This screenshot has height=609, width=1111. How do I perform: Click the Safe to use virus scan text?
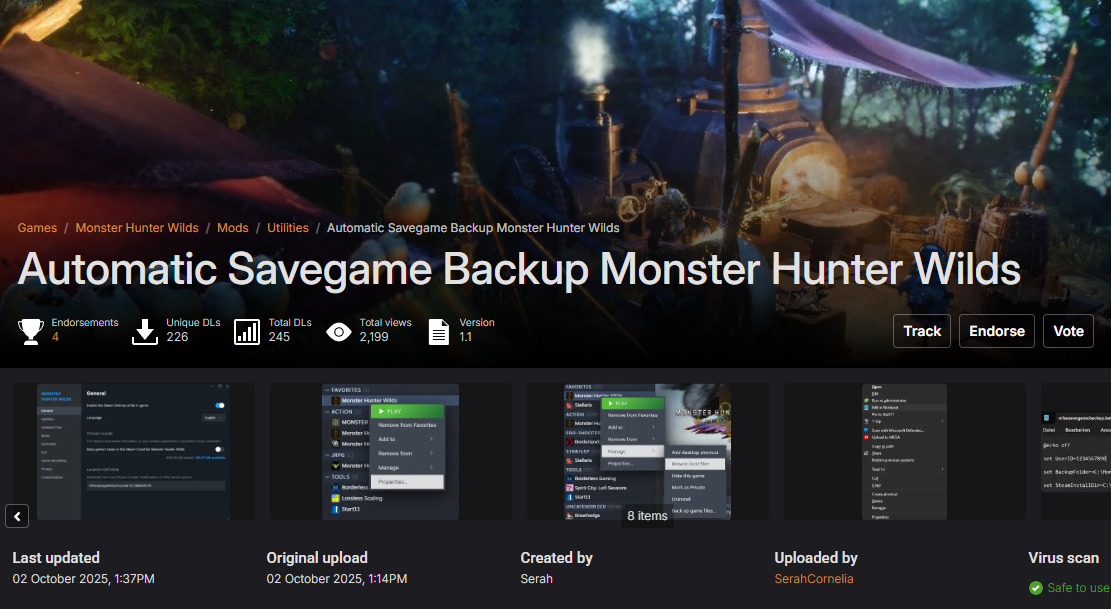[1078, 588]
